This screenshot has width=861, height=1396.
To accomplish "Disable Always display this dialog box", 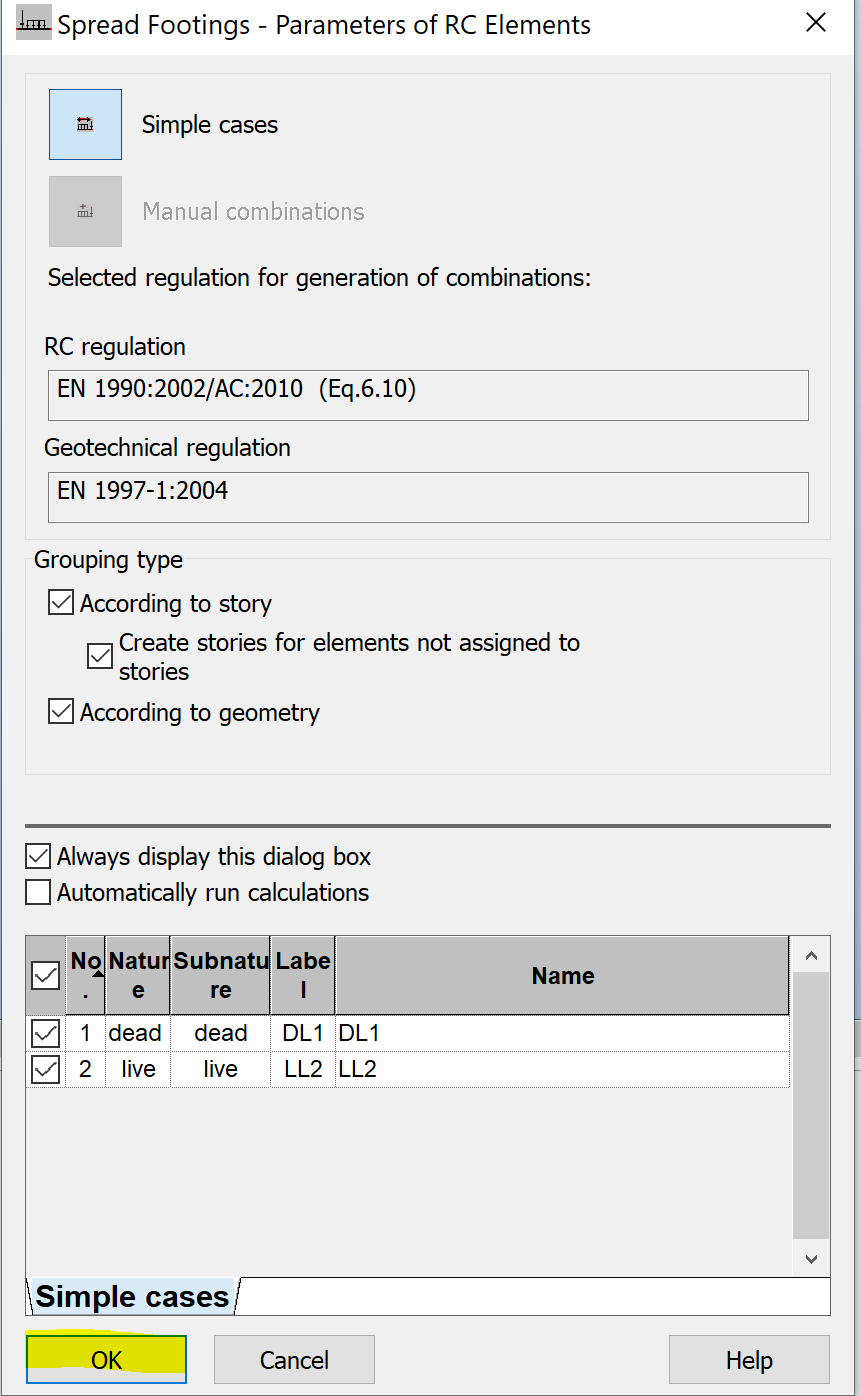I will tap(38, 856).
